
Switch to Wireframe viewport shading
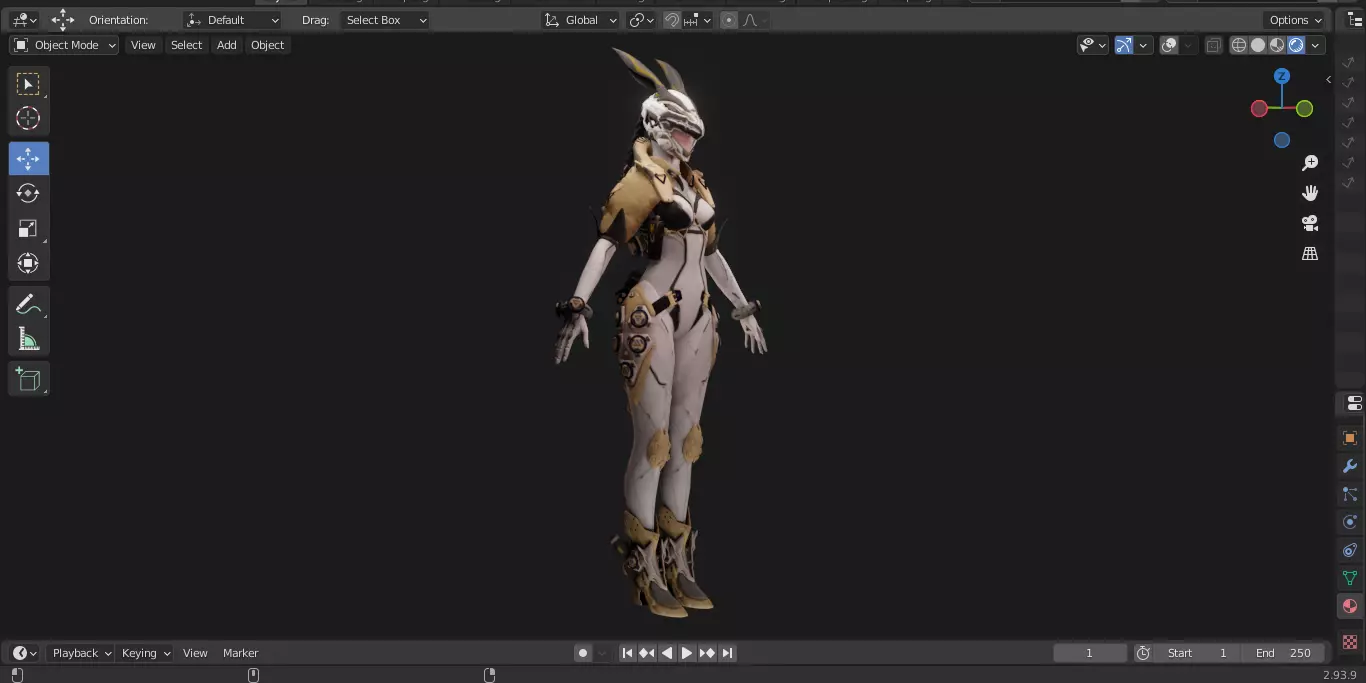click(x=1239, y=45)
